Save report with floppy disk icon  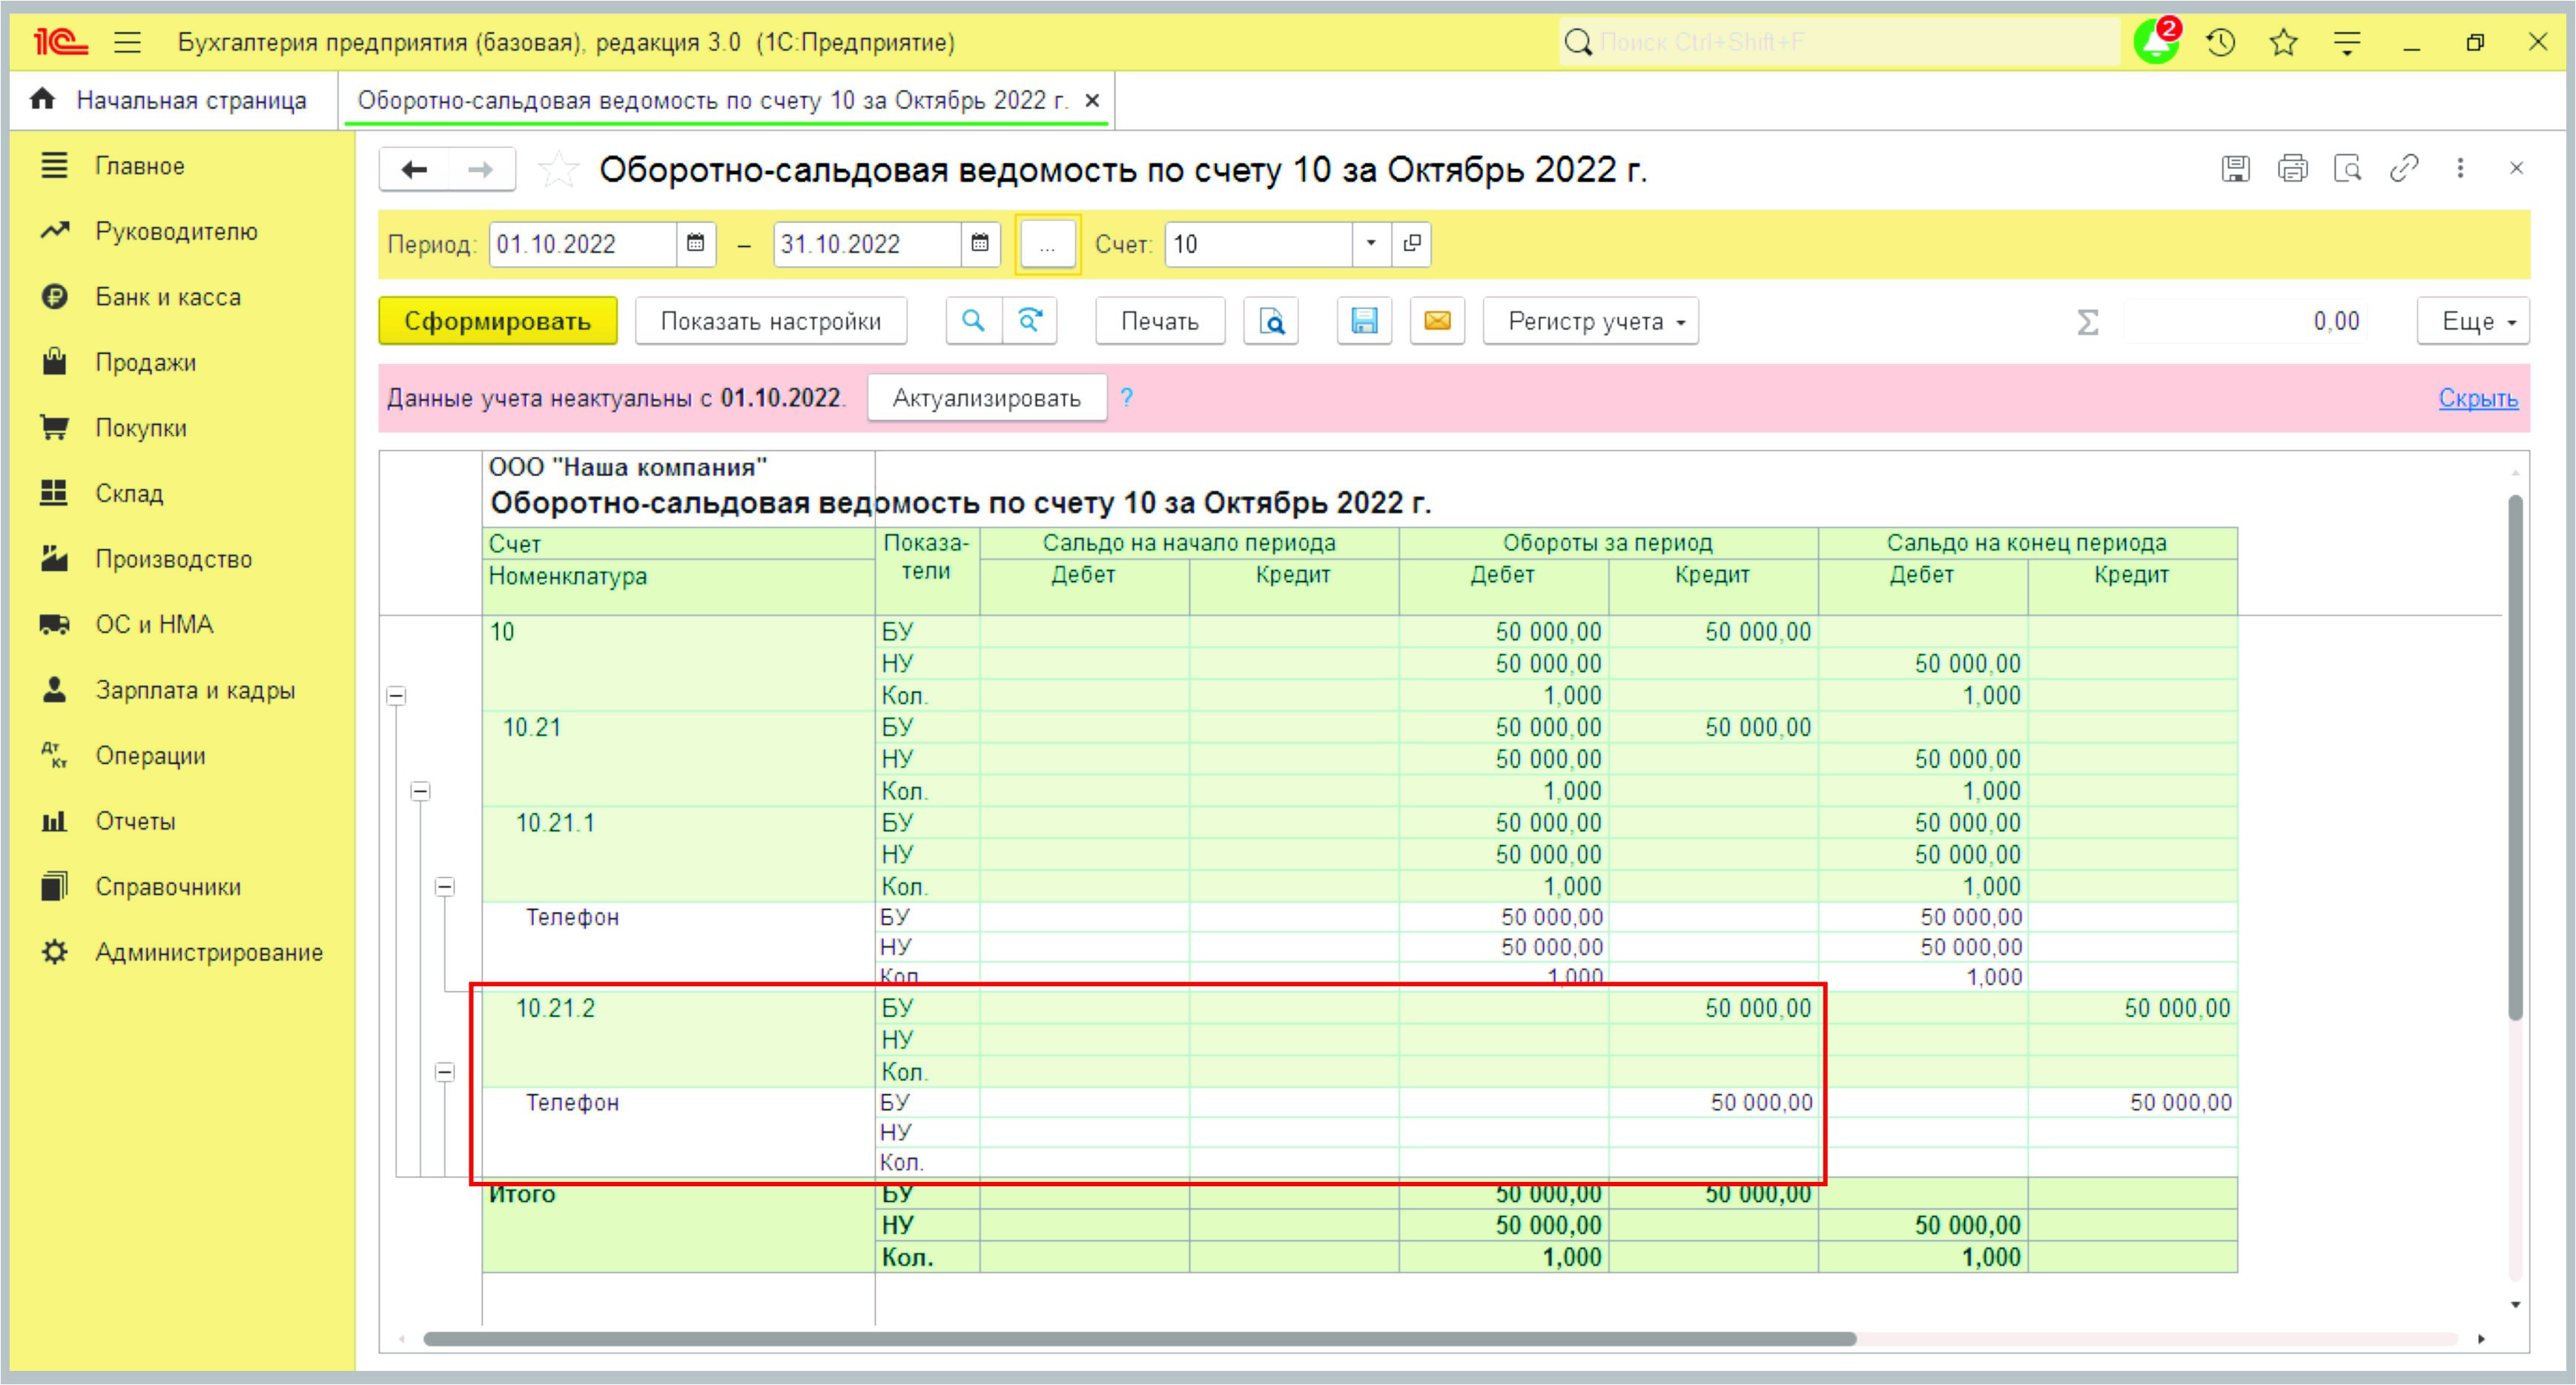coord(1364,321)
